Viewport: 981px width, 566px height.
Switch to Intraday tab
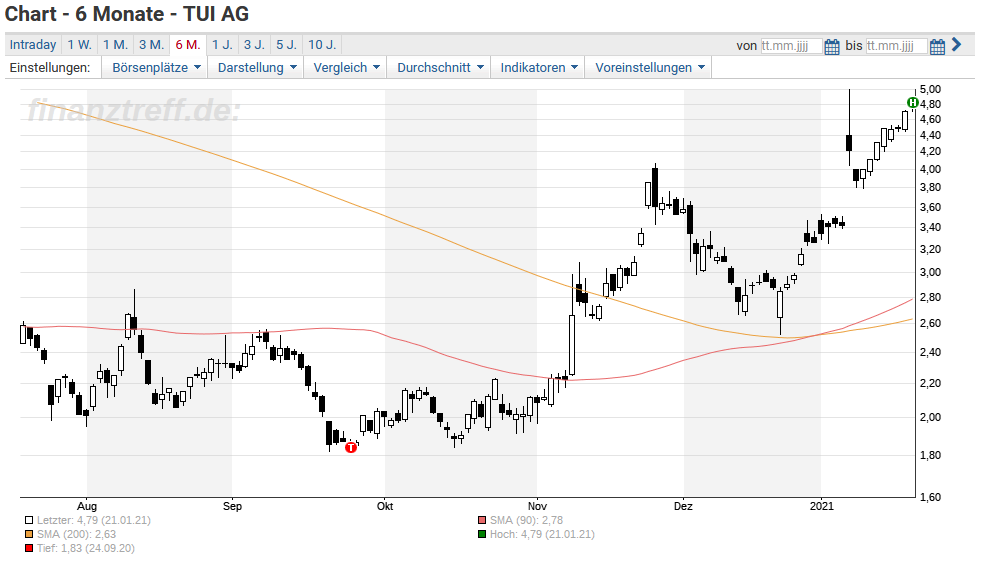point(33,45)
